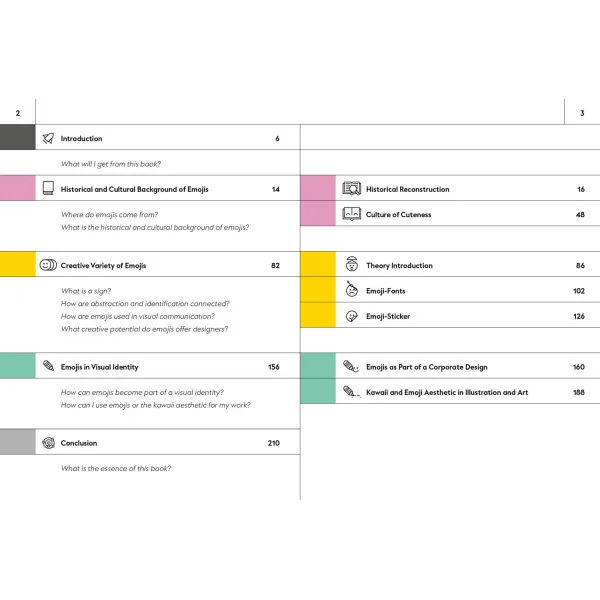Select the Emoji-Fonts chapter title
This screenshot has width=600, height=600.
pyautogui.click(x=385, y=291)
